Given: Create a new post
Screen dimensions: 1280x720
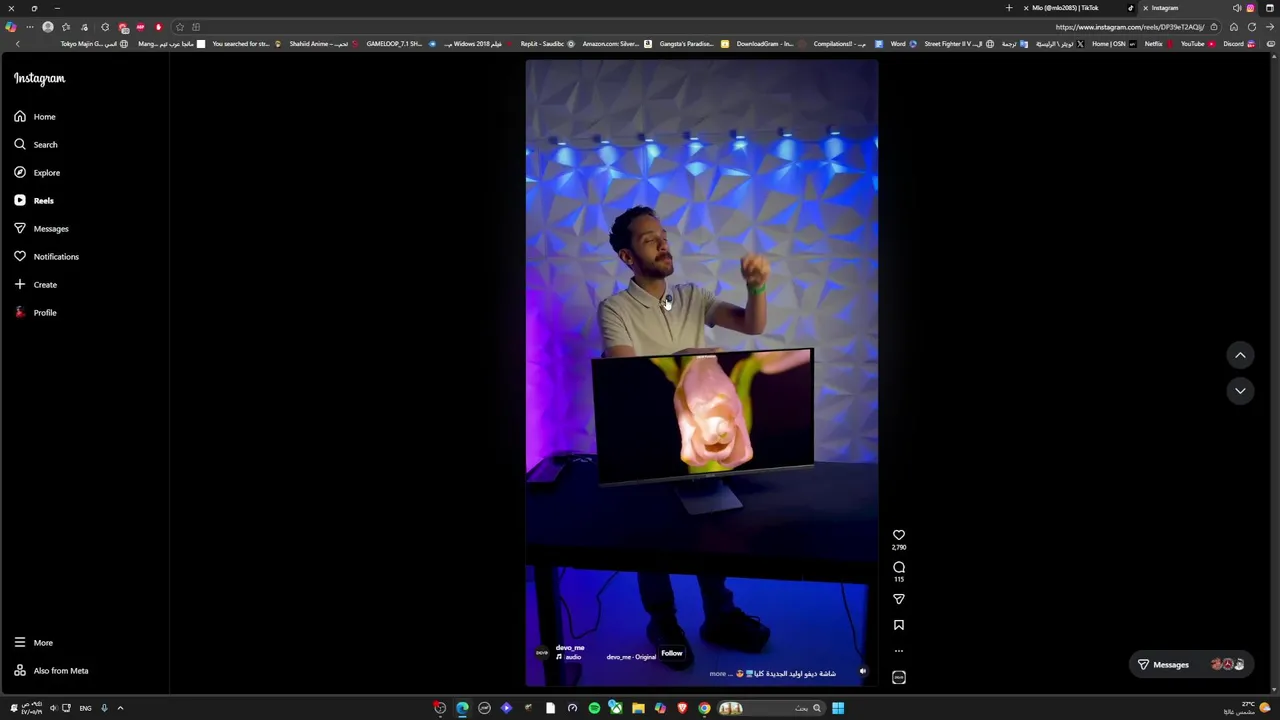Looking at the screenshot, I should 35,285.
